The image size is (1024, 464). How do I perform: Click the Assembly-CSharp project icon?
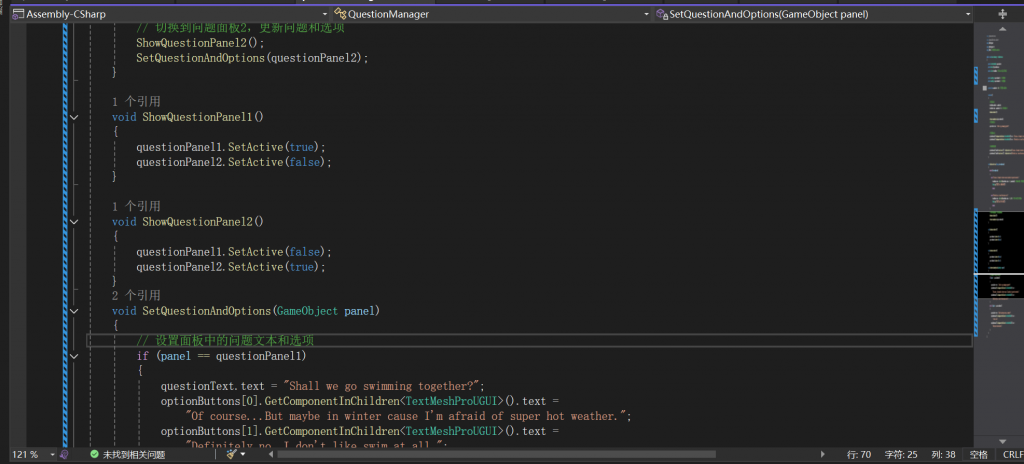[18, 14]
